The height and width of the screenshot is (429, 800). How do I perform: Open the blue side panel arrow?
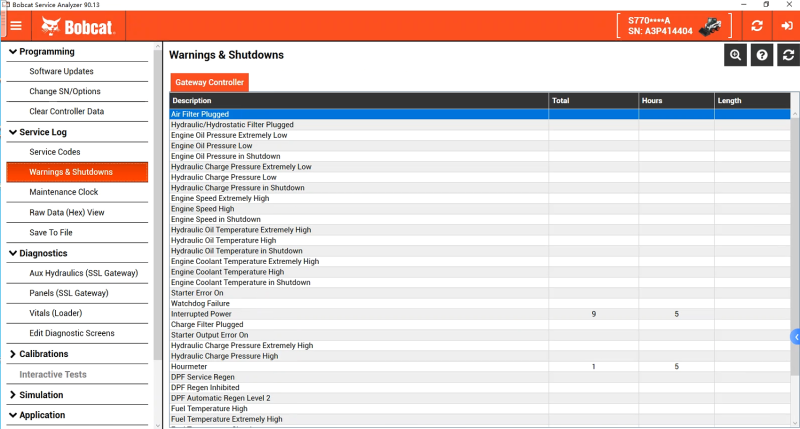coord(795,337)
